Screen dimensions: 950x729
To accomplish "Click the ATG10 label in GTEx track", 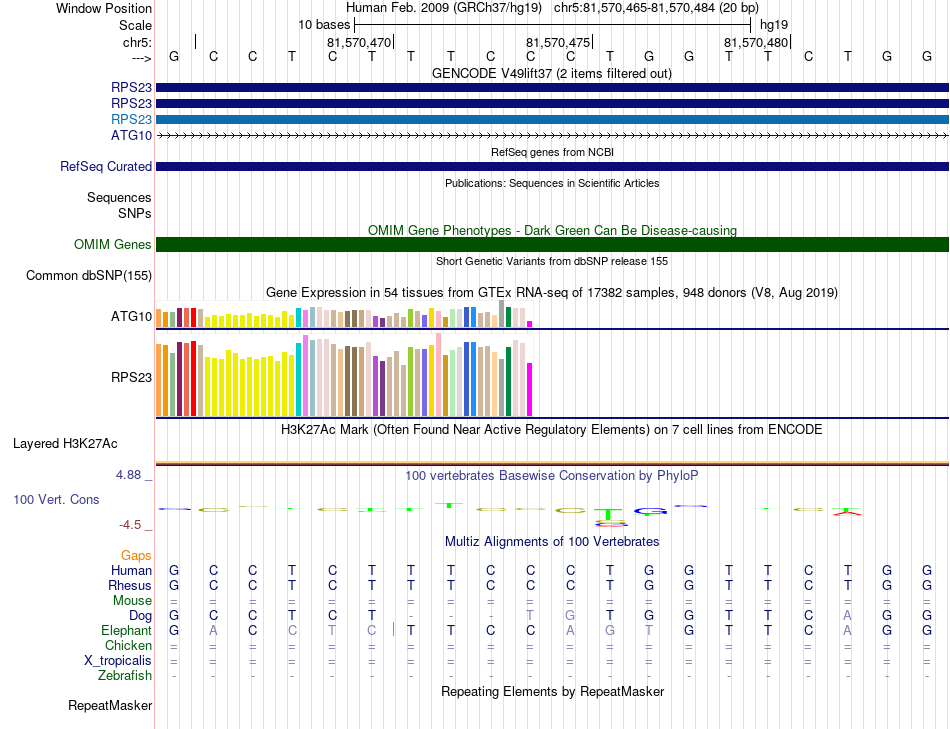I will 131,316.
